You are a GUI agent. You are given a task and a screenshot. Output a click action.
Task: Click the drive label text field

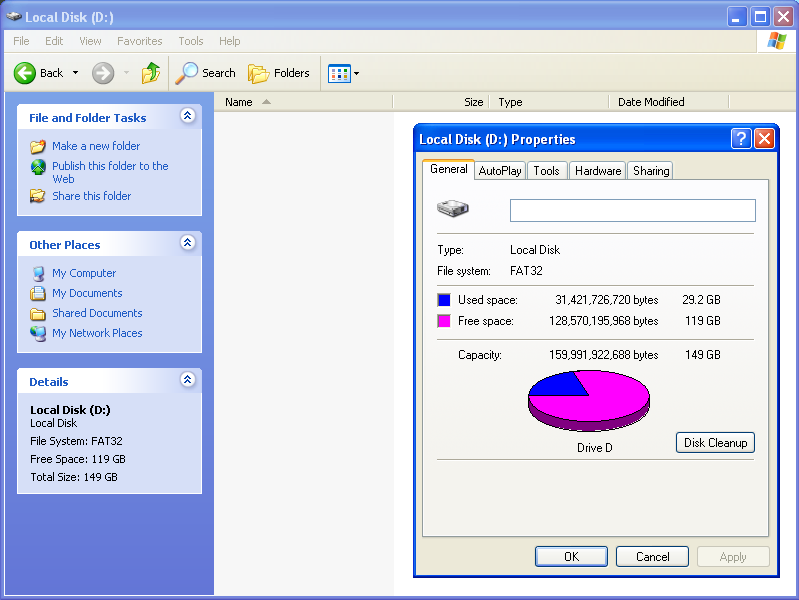click(632, 210)
